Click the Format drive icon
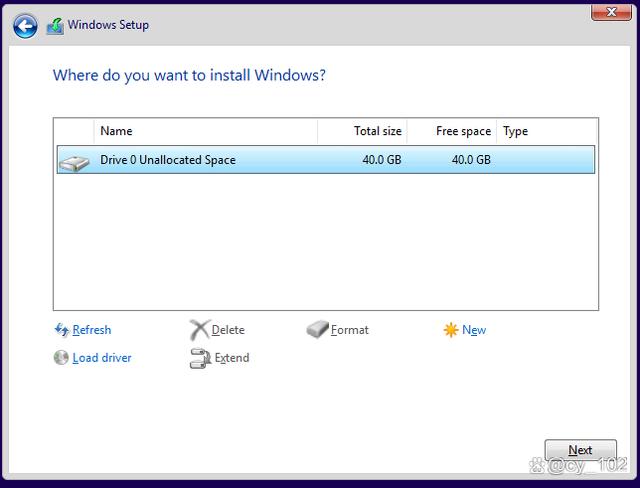This screenshot has width=640, height=488. (318, 329)
